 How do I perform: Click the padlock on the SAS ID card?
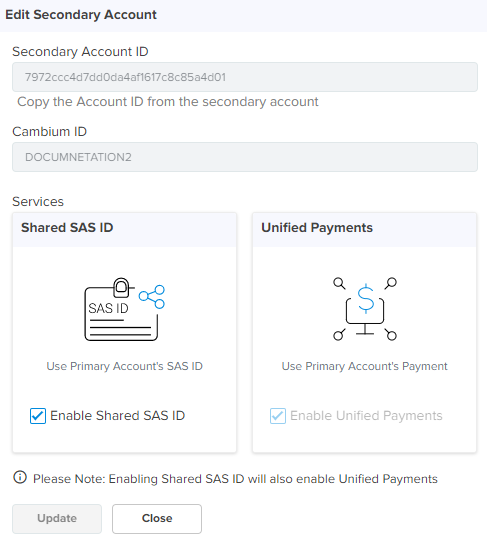(x=121, y=287)
